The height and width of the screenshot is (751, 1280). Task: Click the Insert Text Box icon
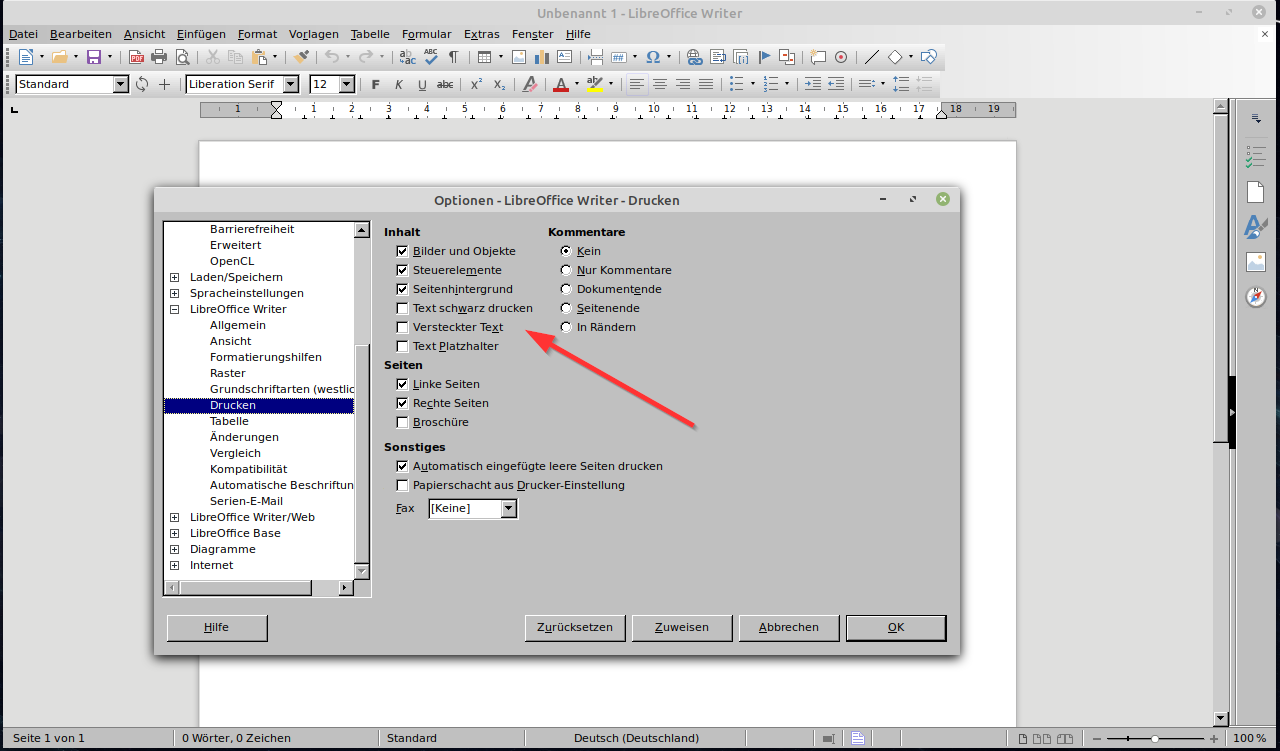click(x=565, y=57)
